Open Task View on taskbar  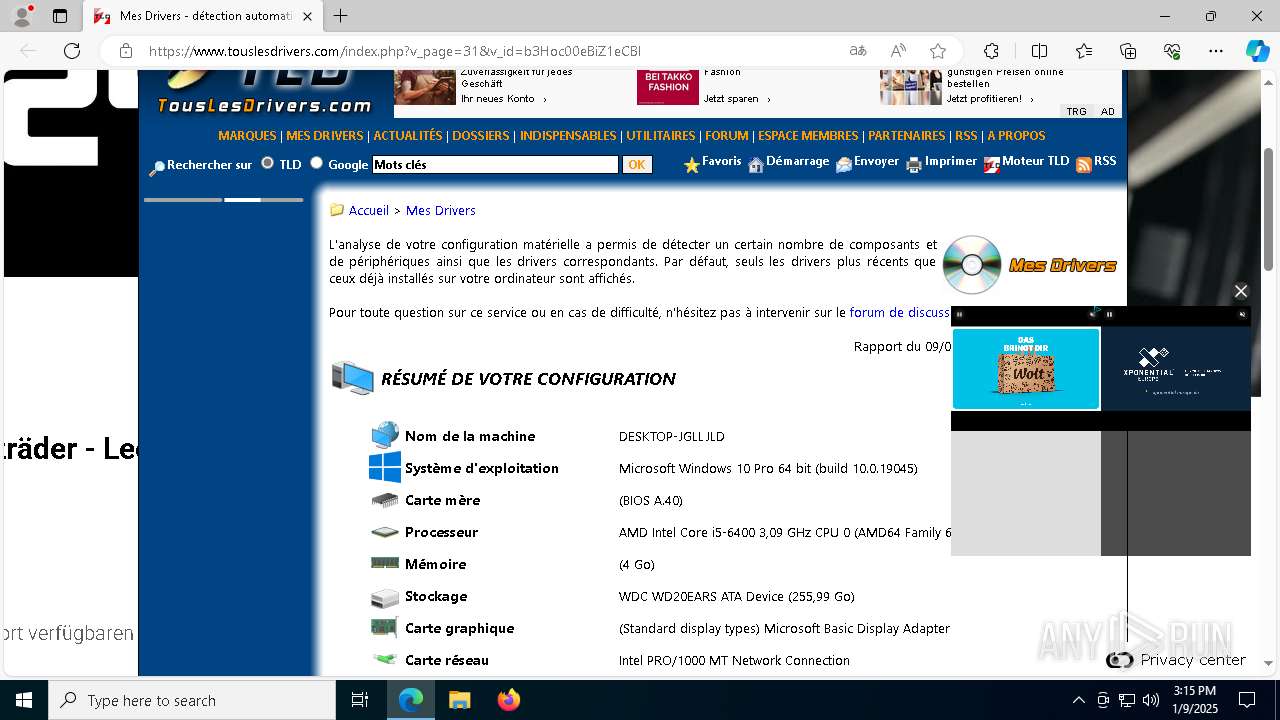tap(360, 700)
